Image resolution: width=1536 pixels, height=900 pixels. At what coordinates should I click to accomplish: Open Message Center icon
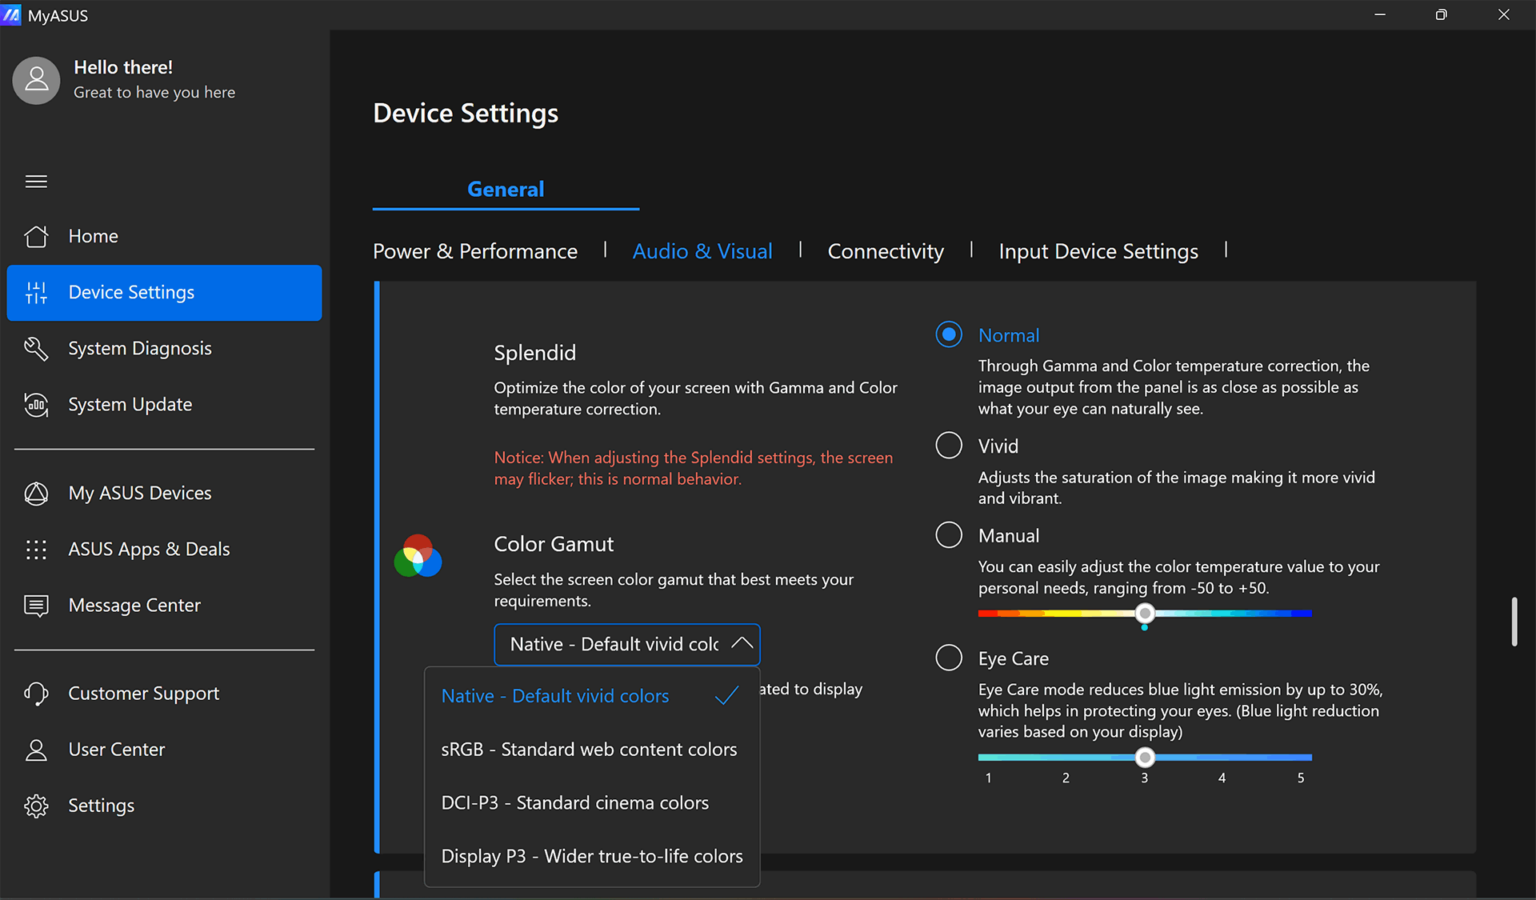36,606
